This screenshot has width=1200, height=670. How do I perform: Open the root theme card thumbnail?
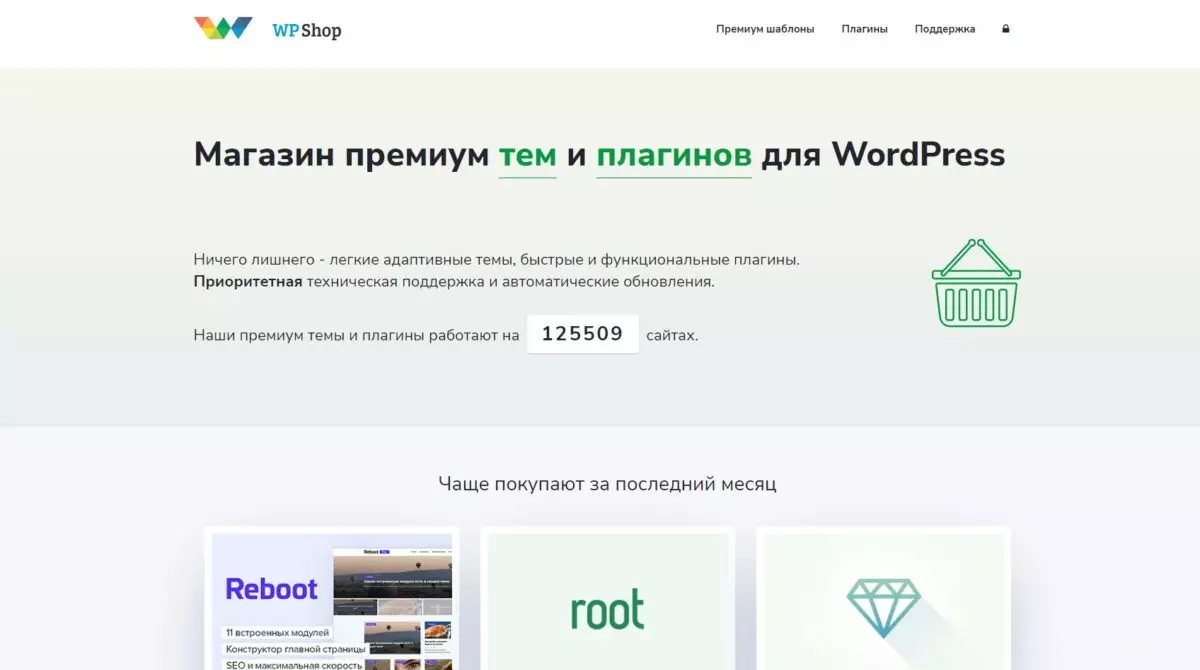coord(608,601)
